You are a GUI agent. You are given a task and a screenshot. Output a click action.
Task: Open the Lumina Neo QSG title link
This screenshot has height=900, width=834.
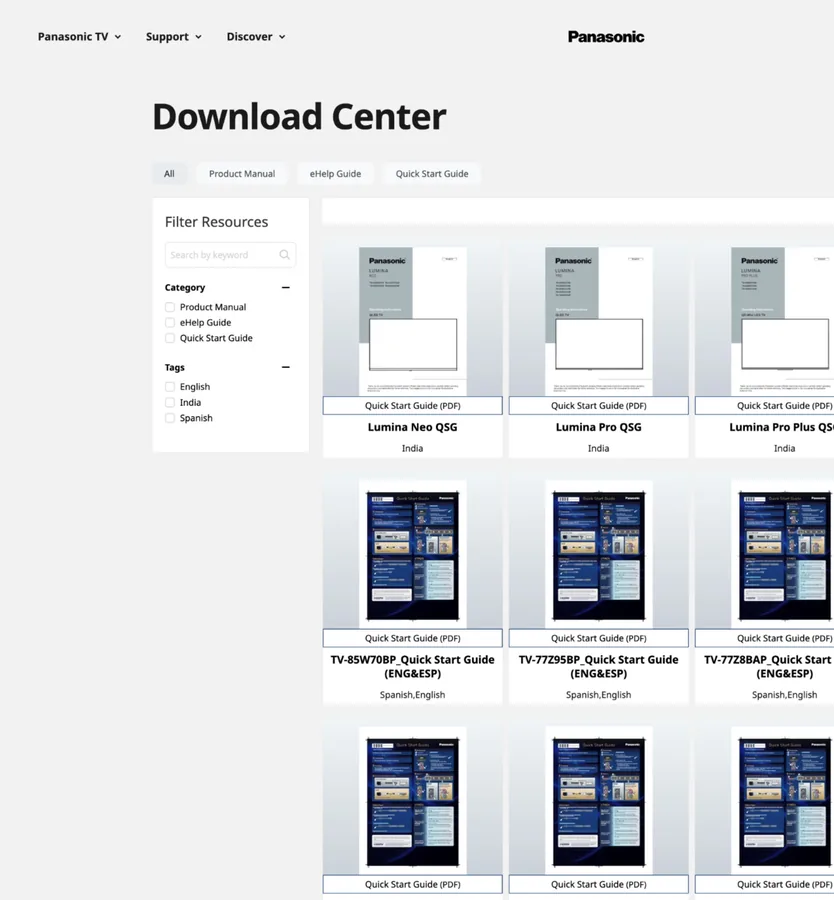[413, 427]
